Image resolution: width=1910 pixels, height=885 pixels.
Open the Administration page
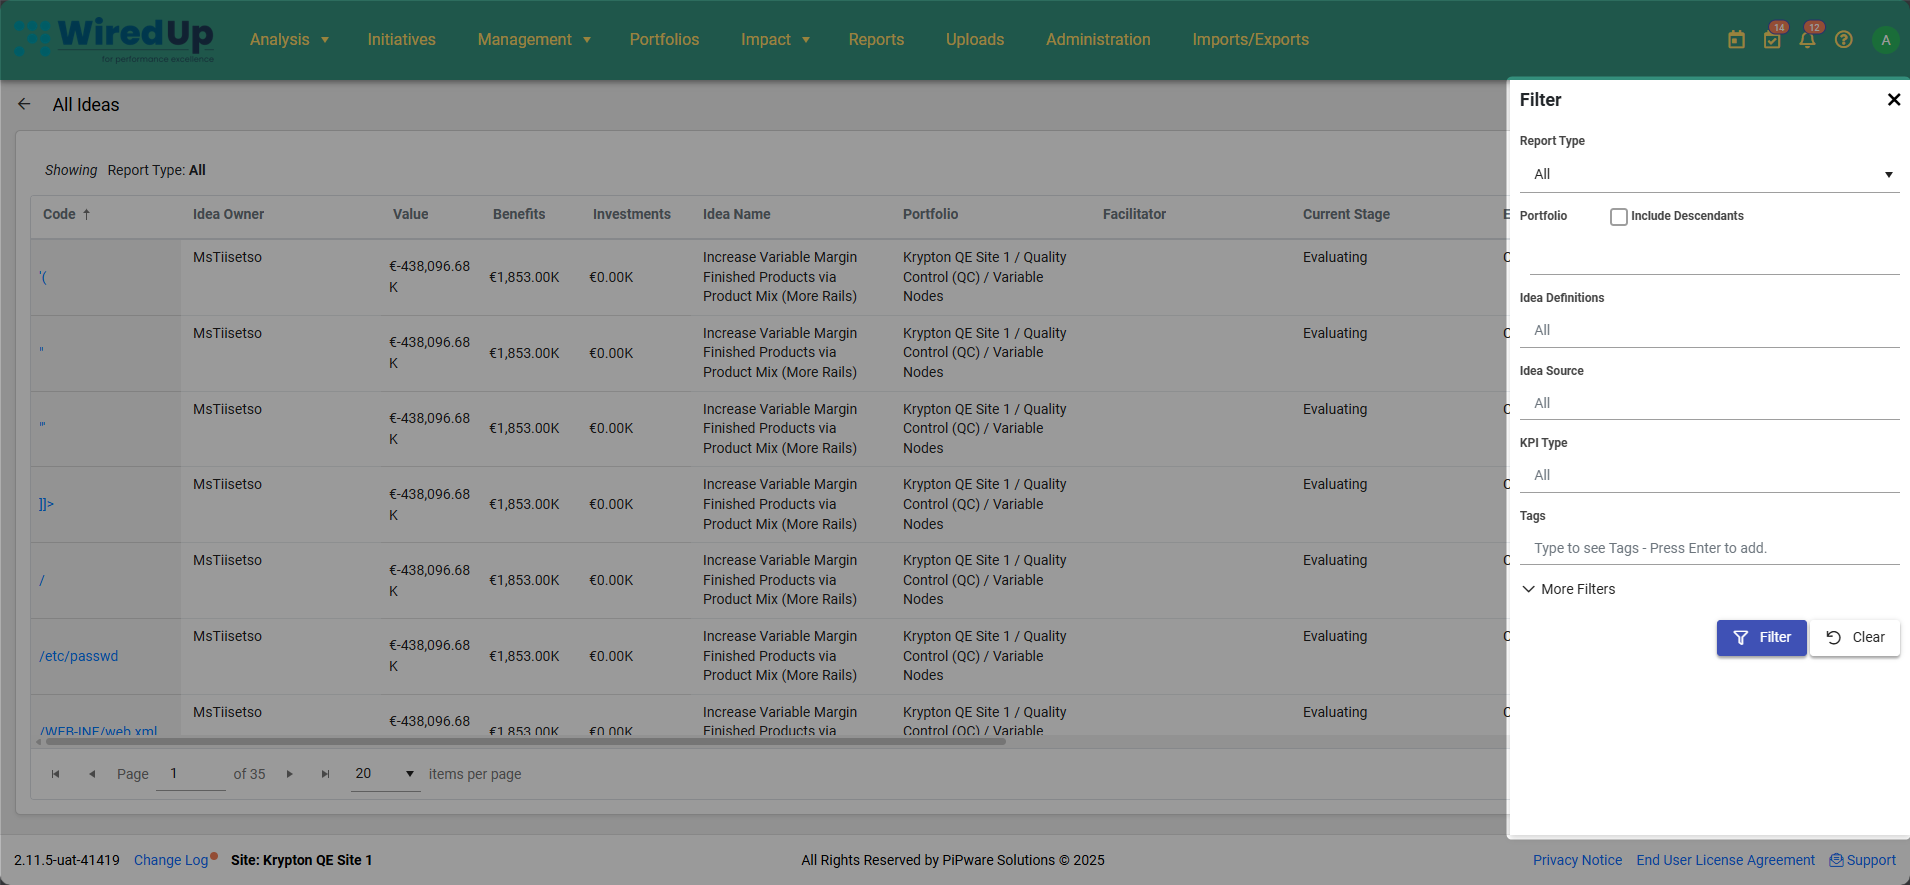pos(1098,40)
